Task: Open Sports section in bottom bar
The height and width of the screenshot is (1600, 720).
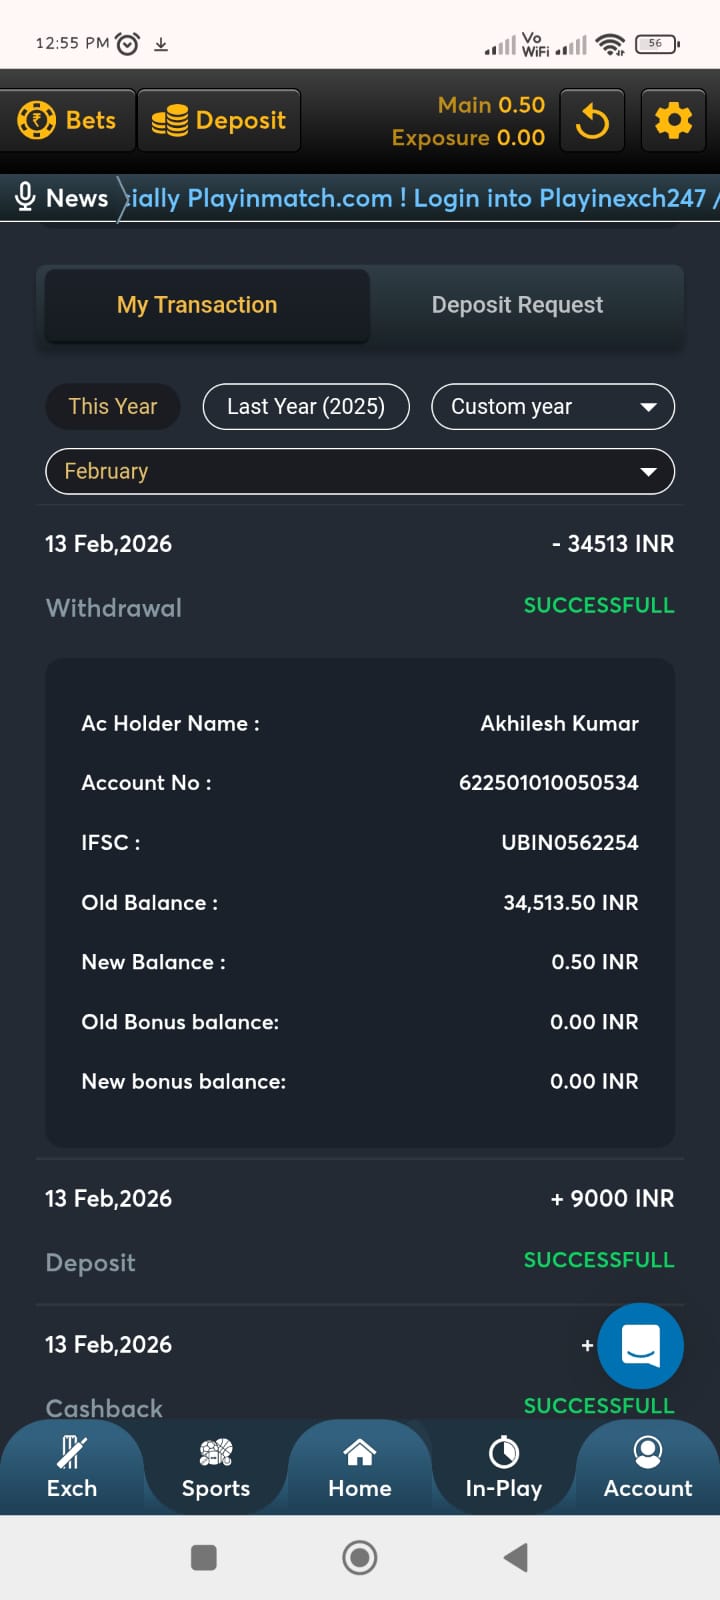Action: click(216, 1466)
